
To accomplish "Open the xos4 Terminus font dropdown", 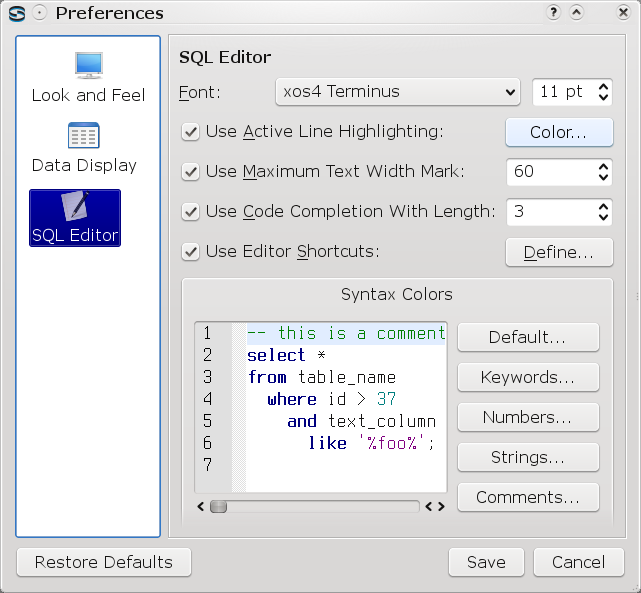I will pos(398,92).
